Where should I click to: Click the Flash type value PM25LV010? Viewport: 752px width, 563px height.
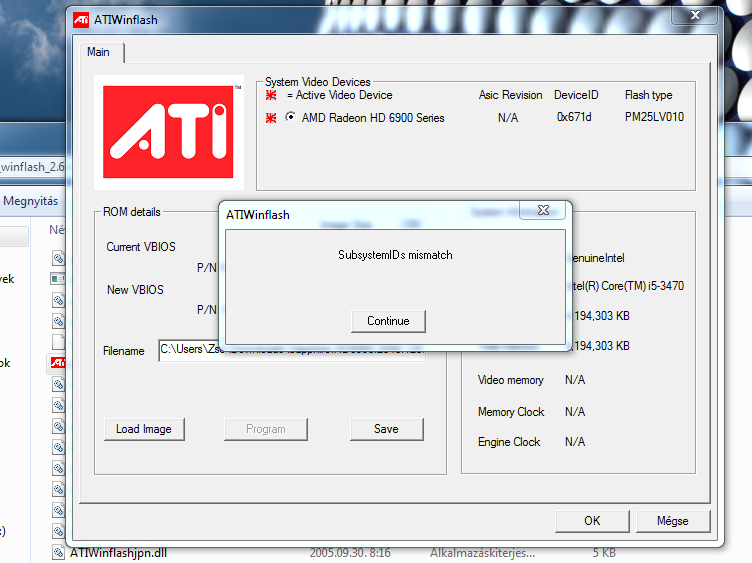(x=654, y=117)
